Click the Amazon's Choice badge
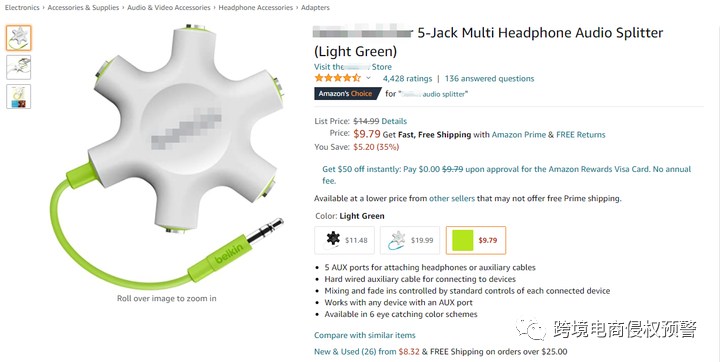Viewport: 720px width, 362px height. [348, 94]
